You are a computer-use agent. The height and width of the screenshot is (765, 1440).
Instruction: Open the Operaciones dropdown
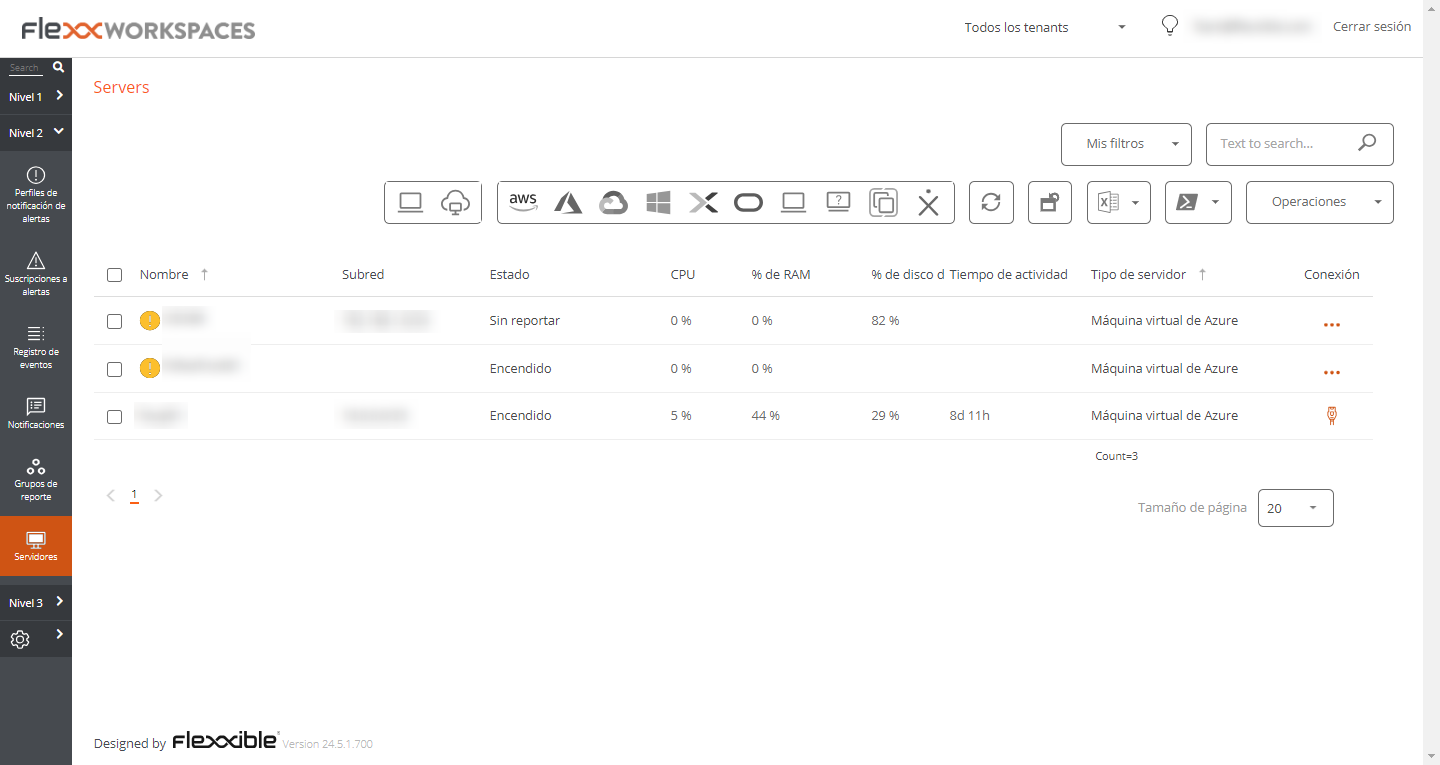point(1320,202)
